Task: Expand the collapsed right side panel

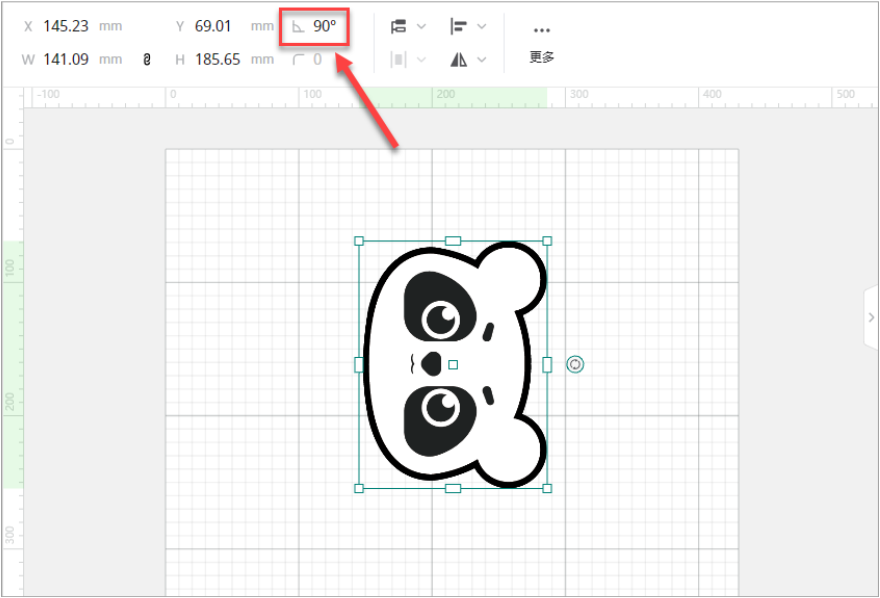Action: coord(870,317)
